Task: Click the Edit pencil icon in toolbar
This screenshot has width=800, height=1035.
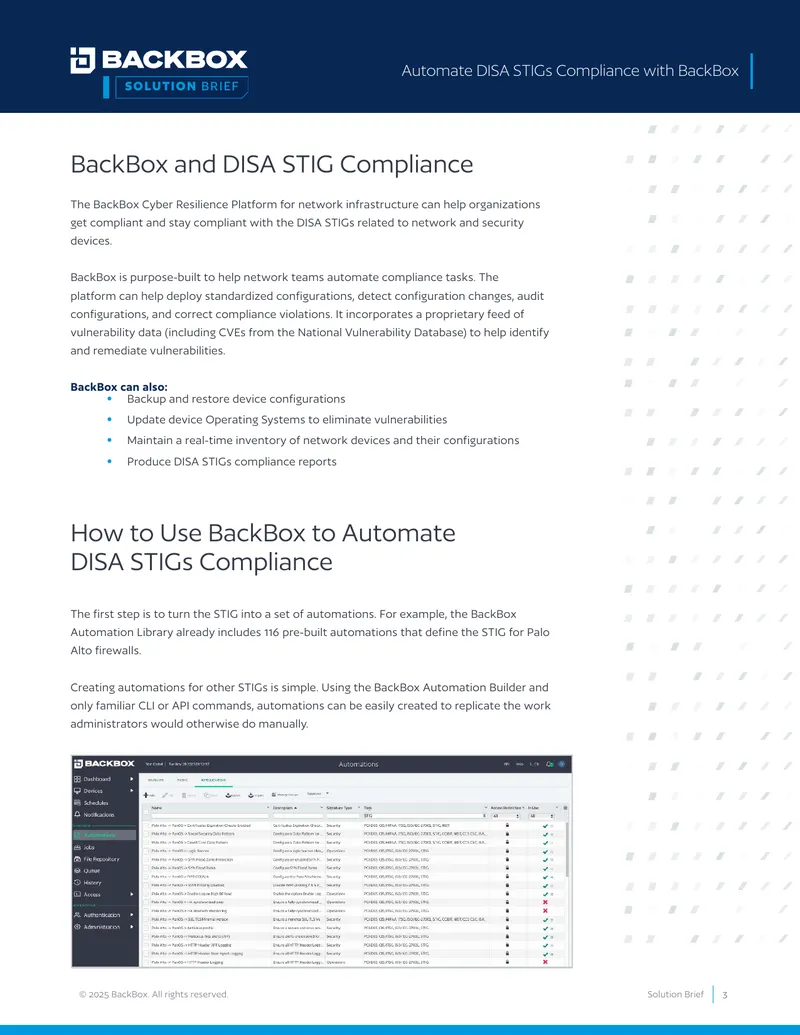Action: 165,795
